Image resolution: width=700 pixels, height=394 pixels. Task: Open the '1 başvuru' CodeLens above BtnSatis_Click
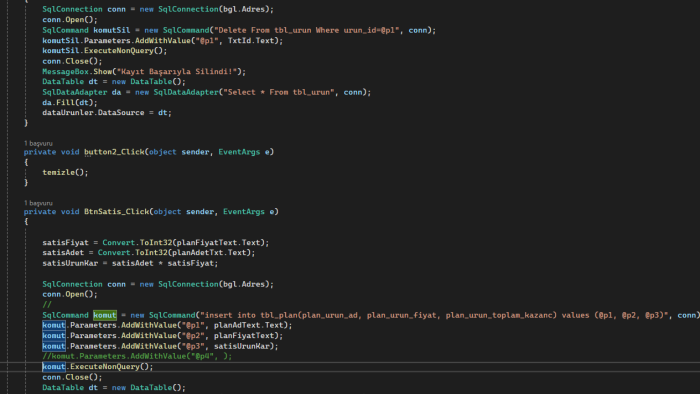click(x=38, y=203)
